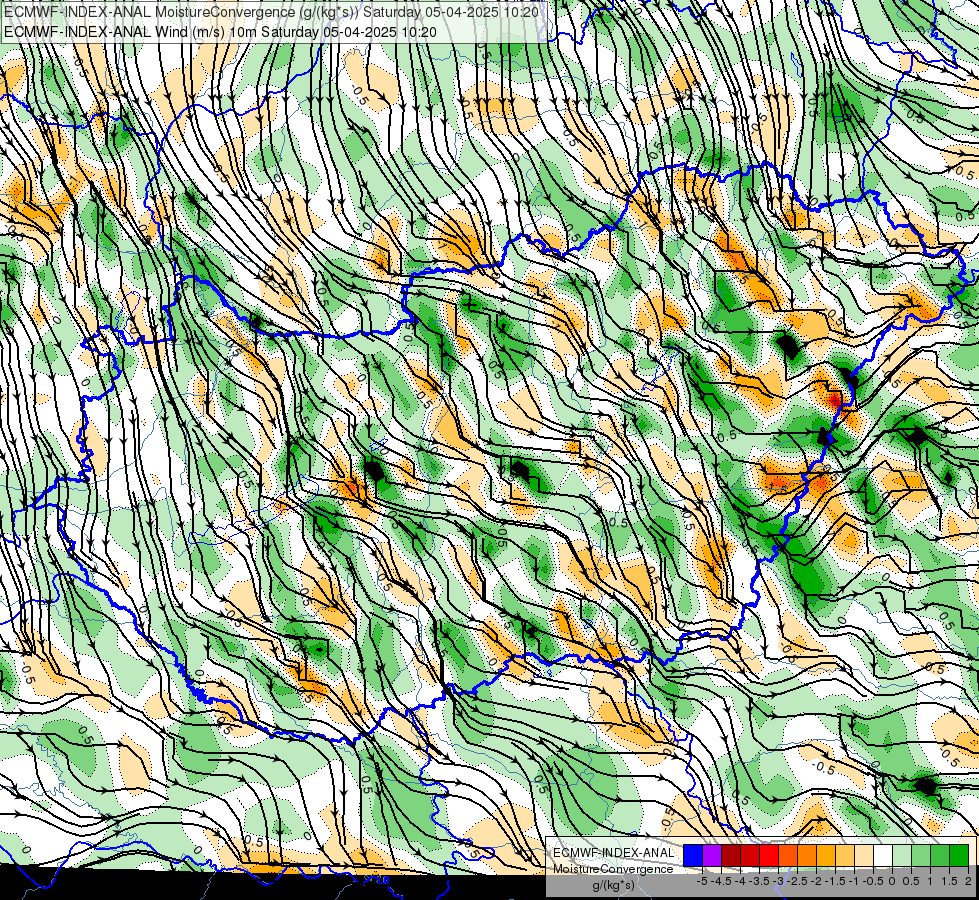Click the MoistureConvergence title line at top
Screen dimensions: 979x900
click(272, 12)
